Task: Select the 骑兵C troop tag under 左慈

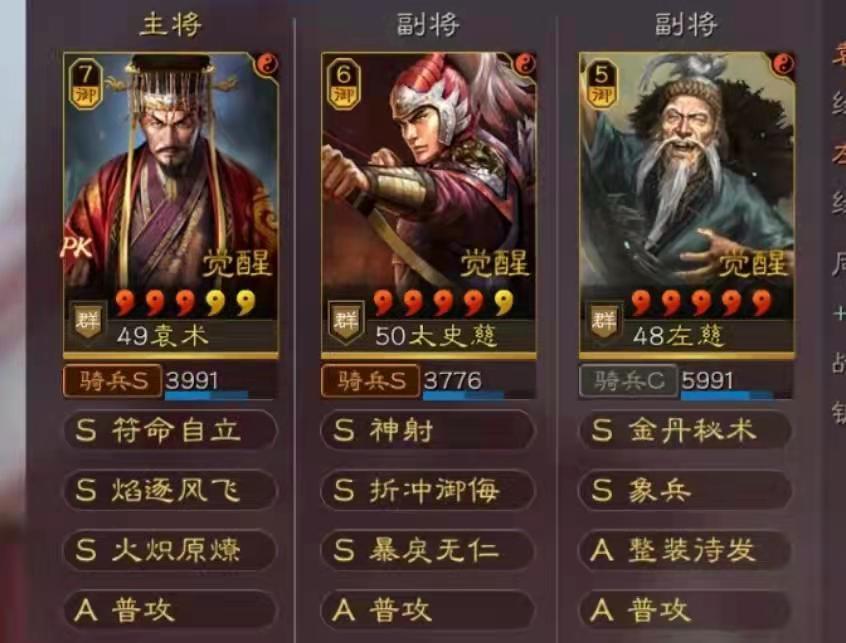Action: click(629, 381)
